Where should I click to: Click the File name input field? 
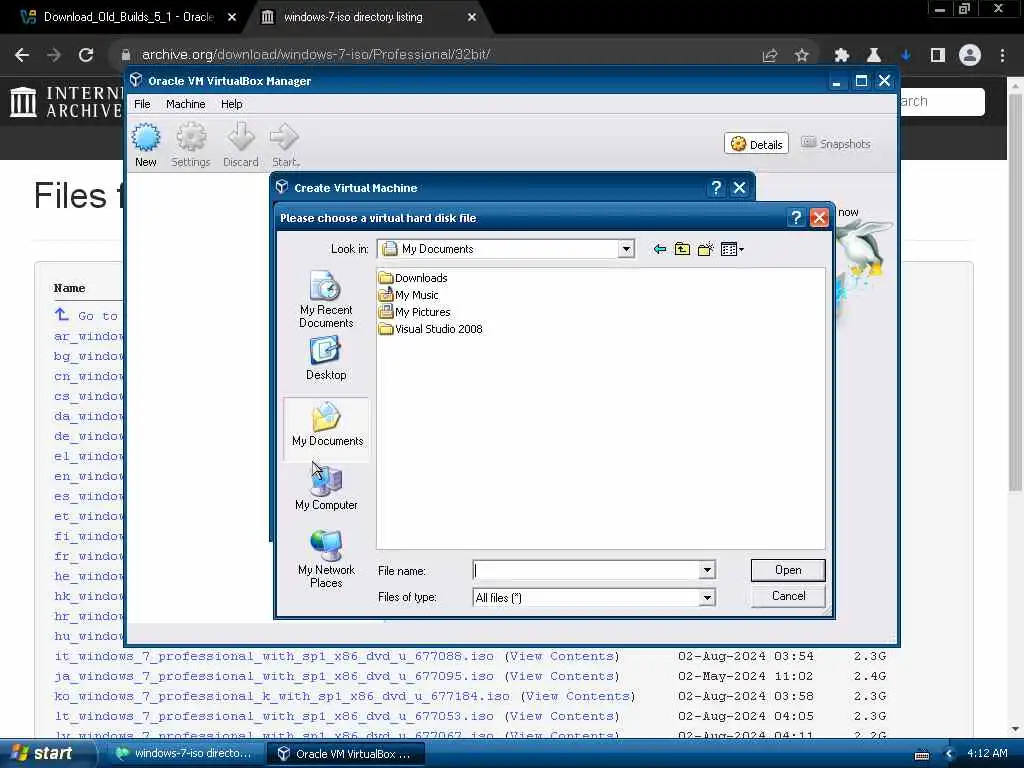(586, 570)
